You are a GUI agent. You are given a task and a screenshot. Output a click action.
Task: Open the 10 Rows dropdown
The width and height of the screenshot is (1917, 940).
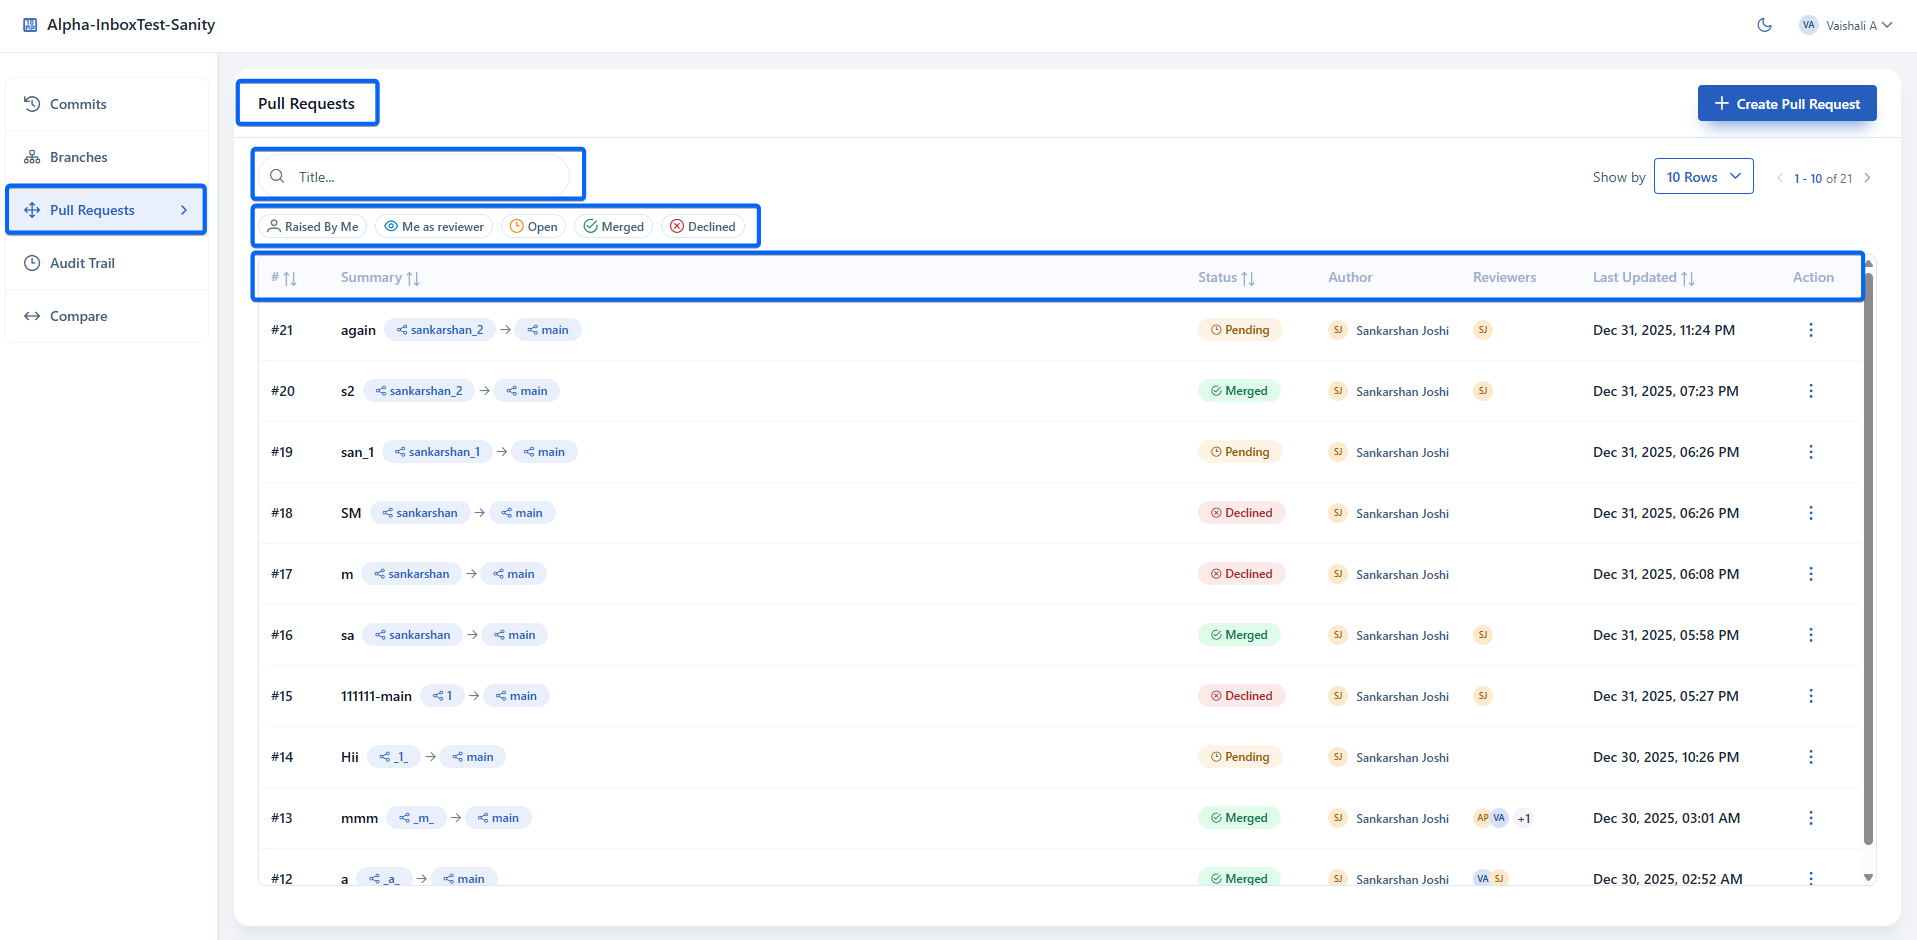point(1704,177)
